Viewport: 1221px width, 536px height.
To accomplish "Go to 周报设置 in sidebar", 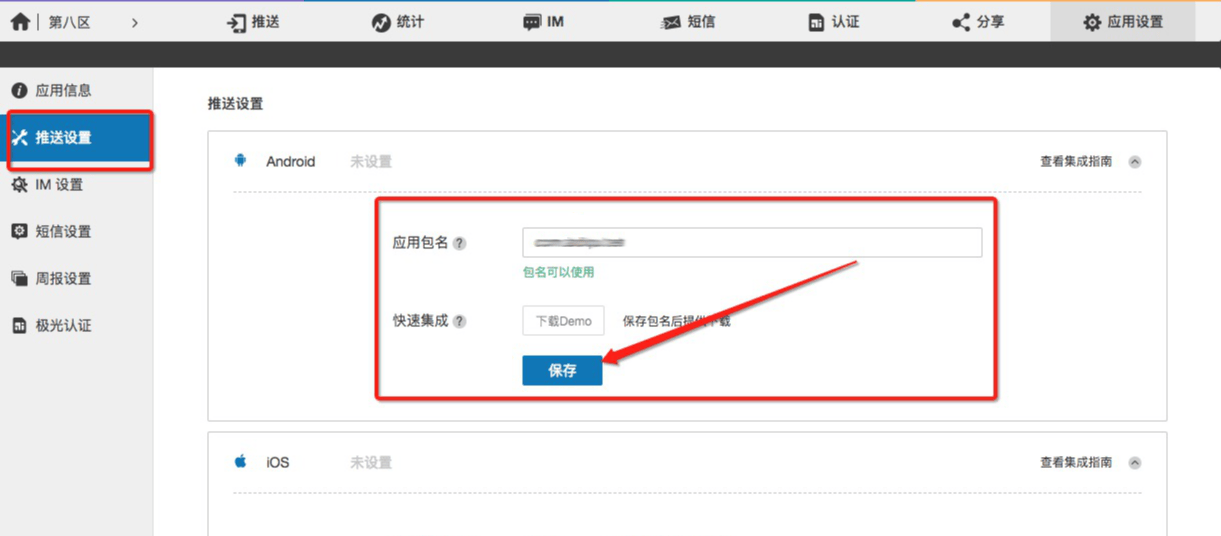I will [x=63, y=278].
